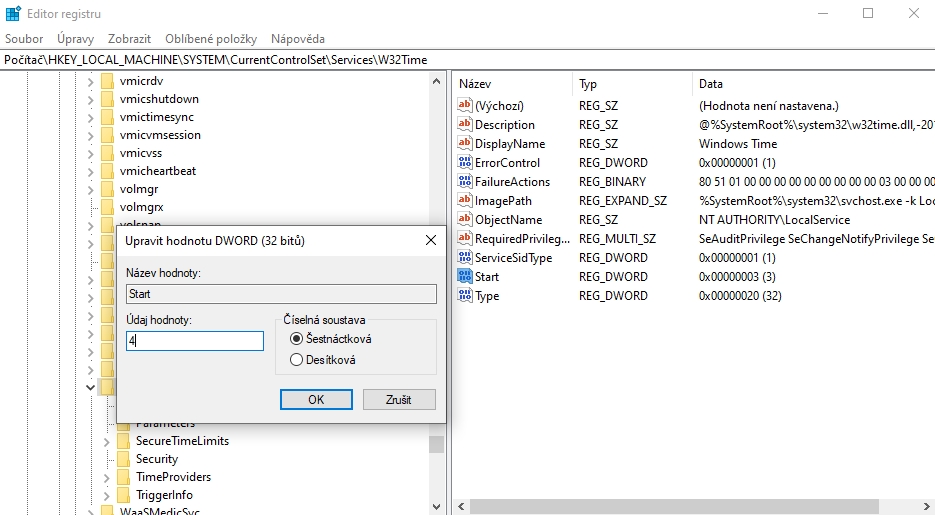The width and height of the screenshot is (935, 515).
Task: Click the TimeProviders folder icon
Action: (x=123, y=477)
